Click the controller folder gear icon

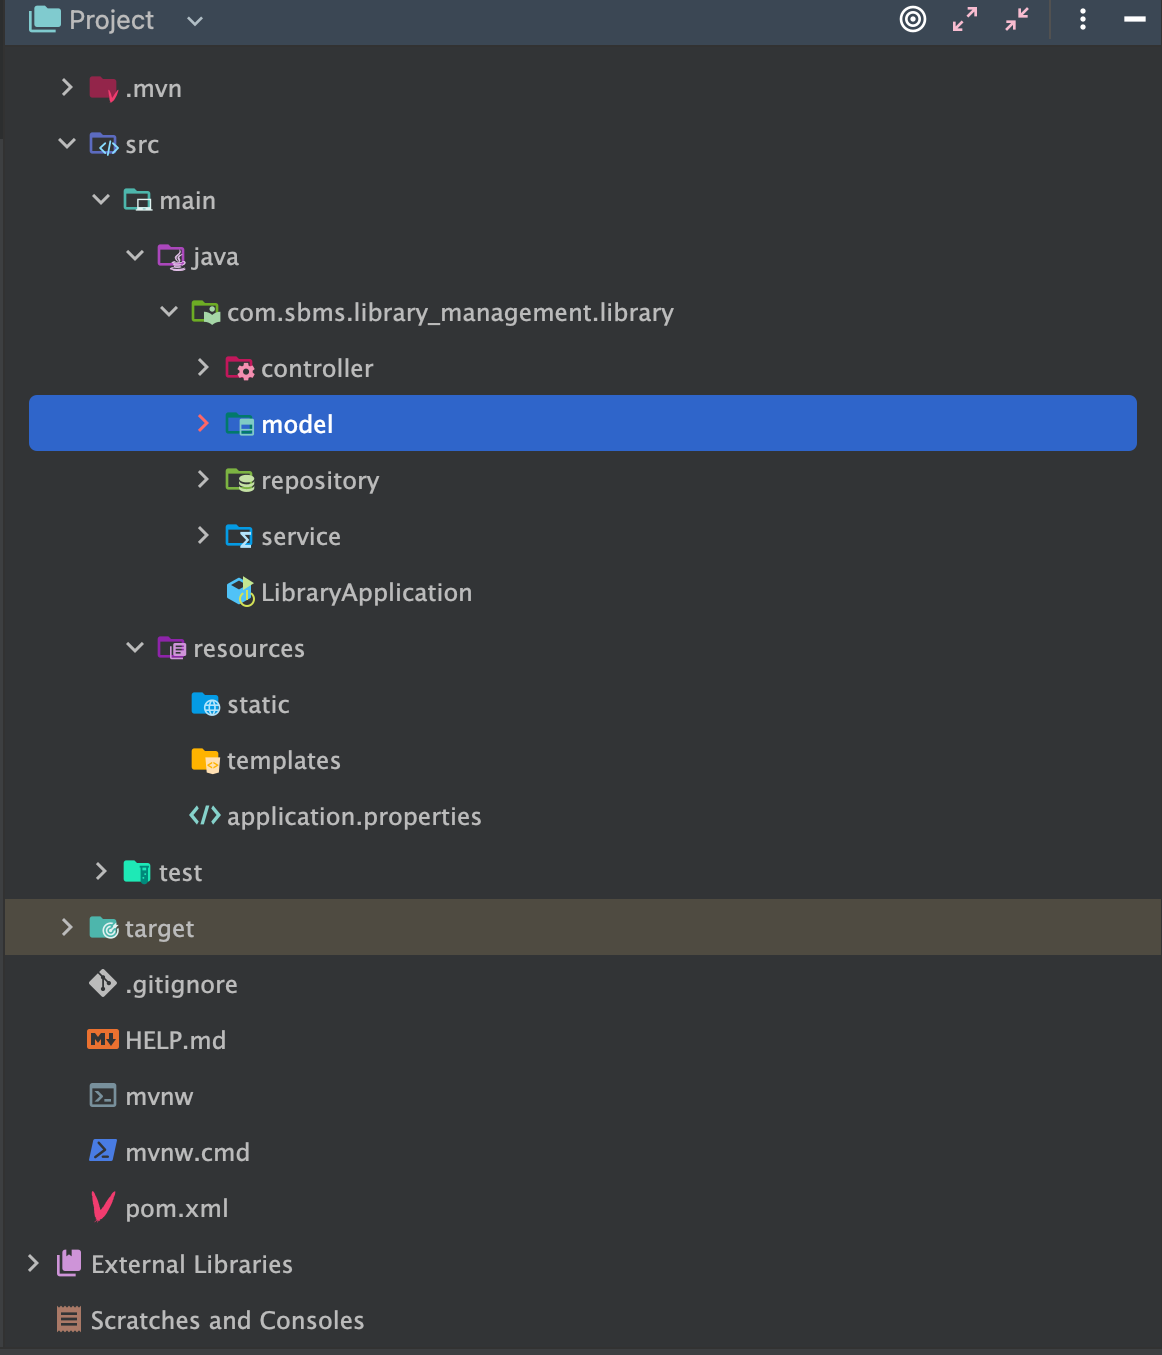tap(240, 369)
